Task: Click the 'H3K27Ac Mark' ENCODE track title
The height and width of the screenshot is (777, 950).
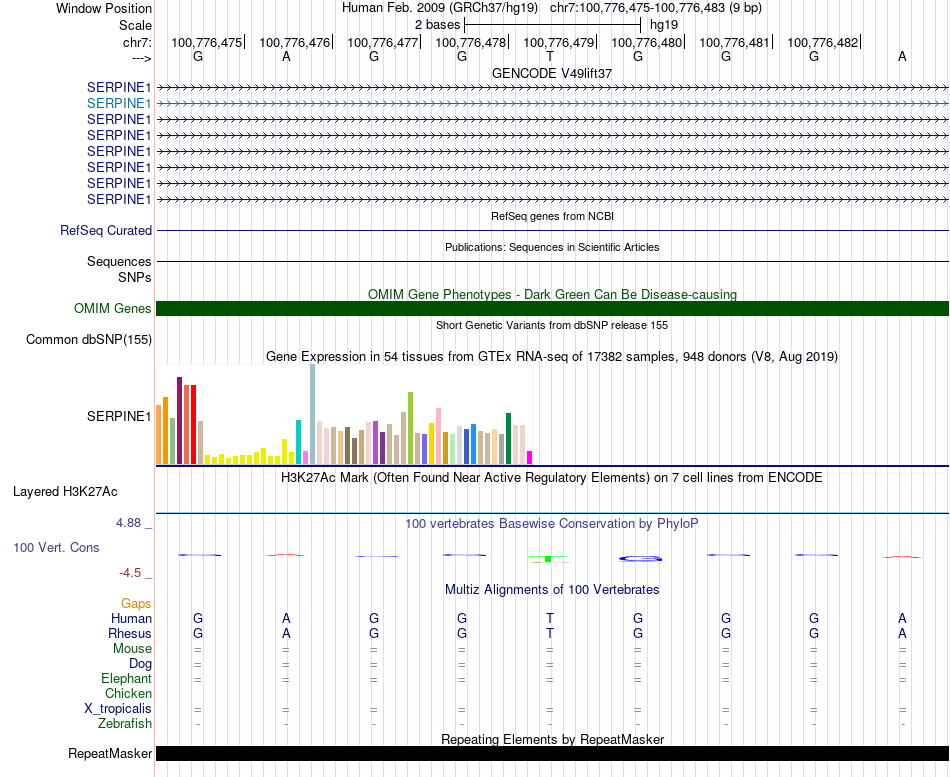Action: tap(552, 478)
